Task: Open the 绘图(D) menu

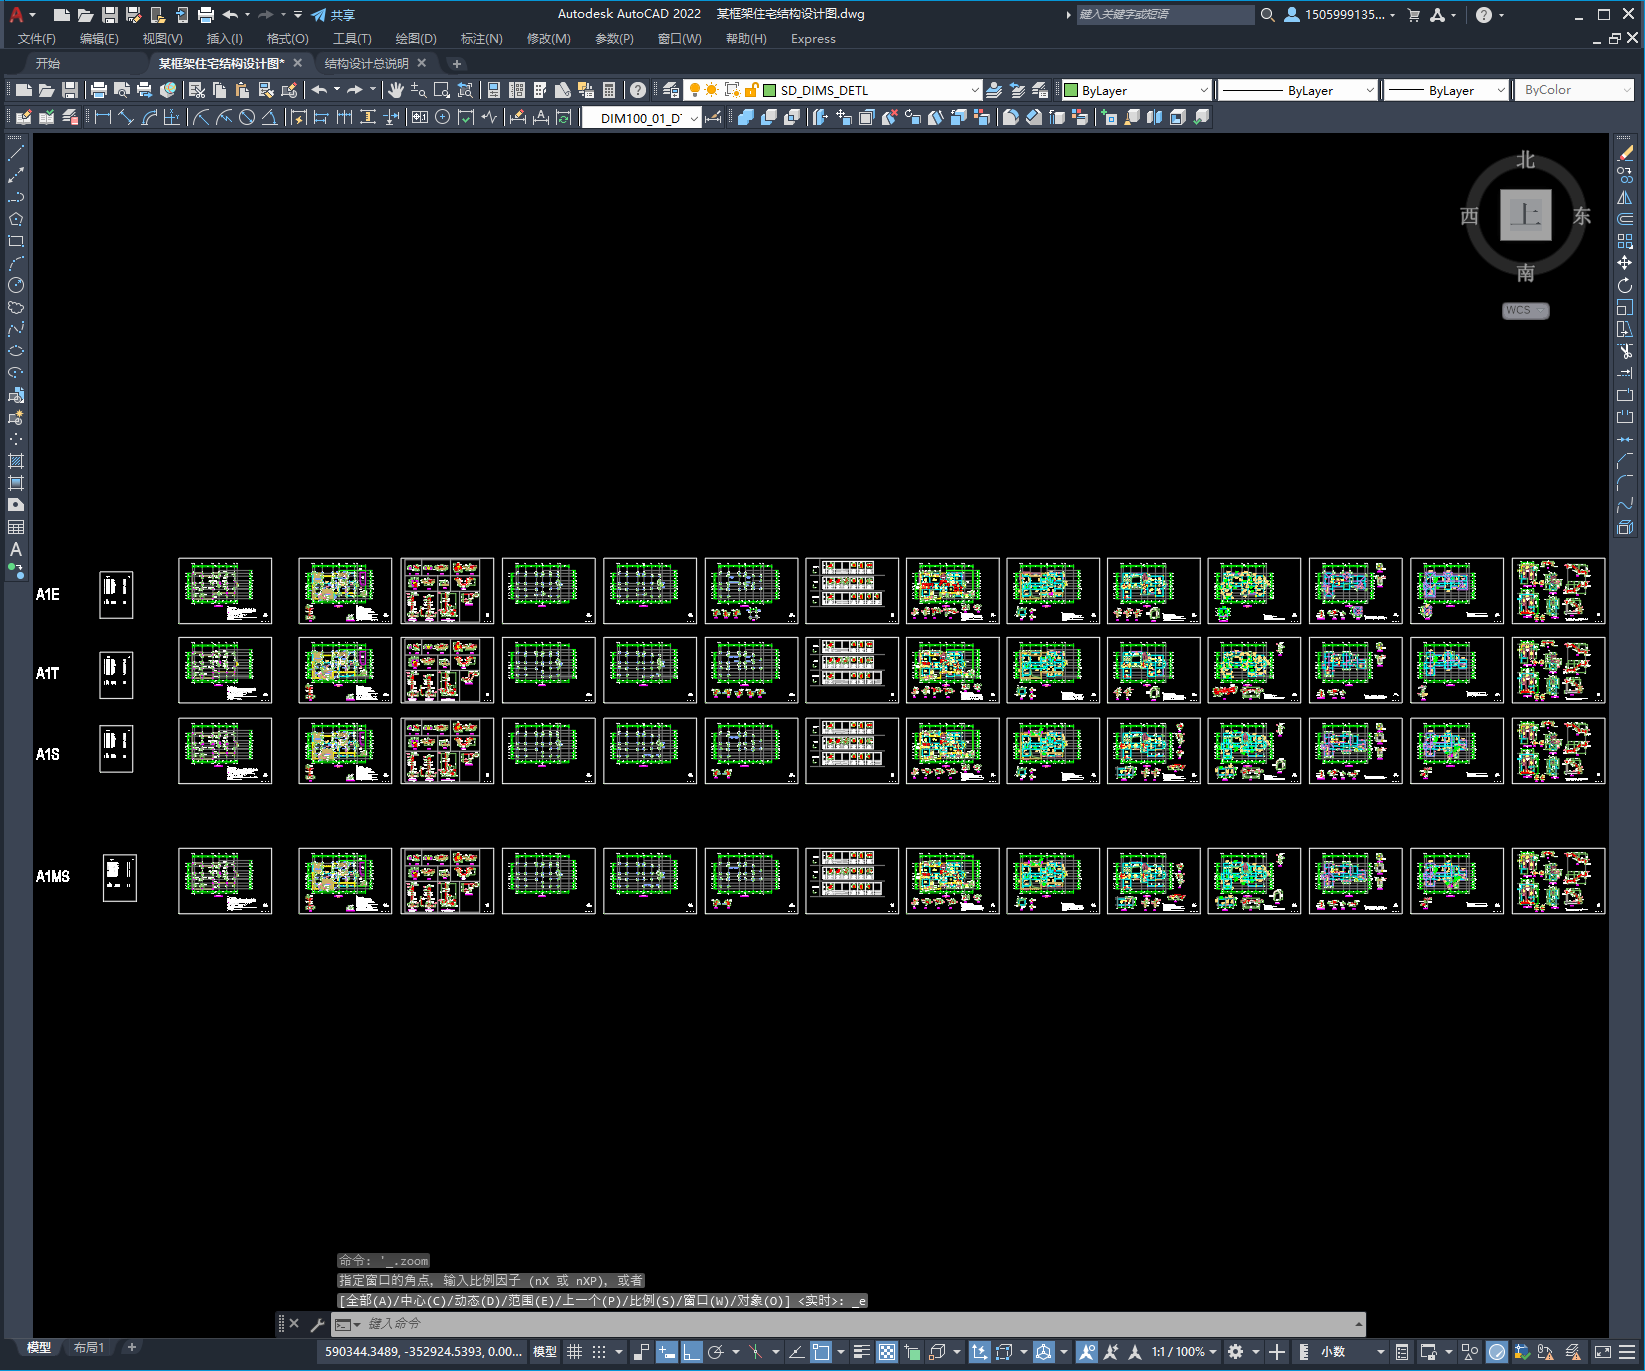Action: (x=416, y=39)
